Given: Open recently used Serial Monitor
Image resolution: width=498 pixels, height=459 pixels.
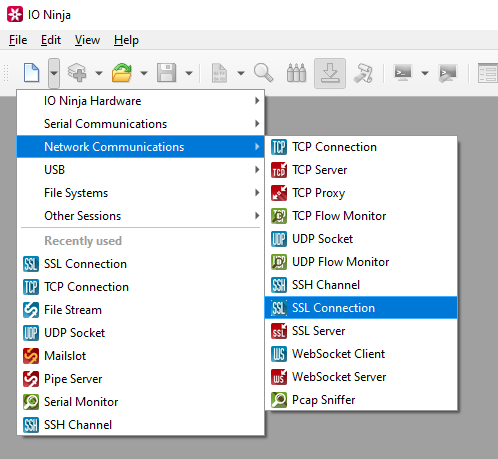Looking at the screenshot, I should (x=141, y=402).
